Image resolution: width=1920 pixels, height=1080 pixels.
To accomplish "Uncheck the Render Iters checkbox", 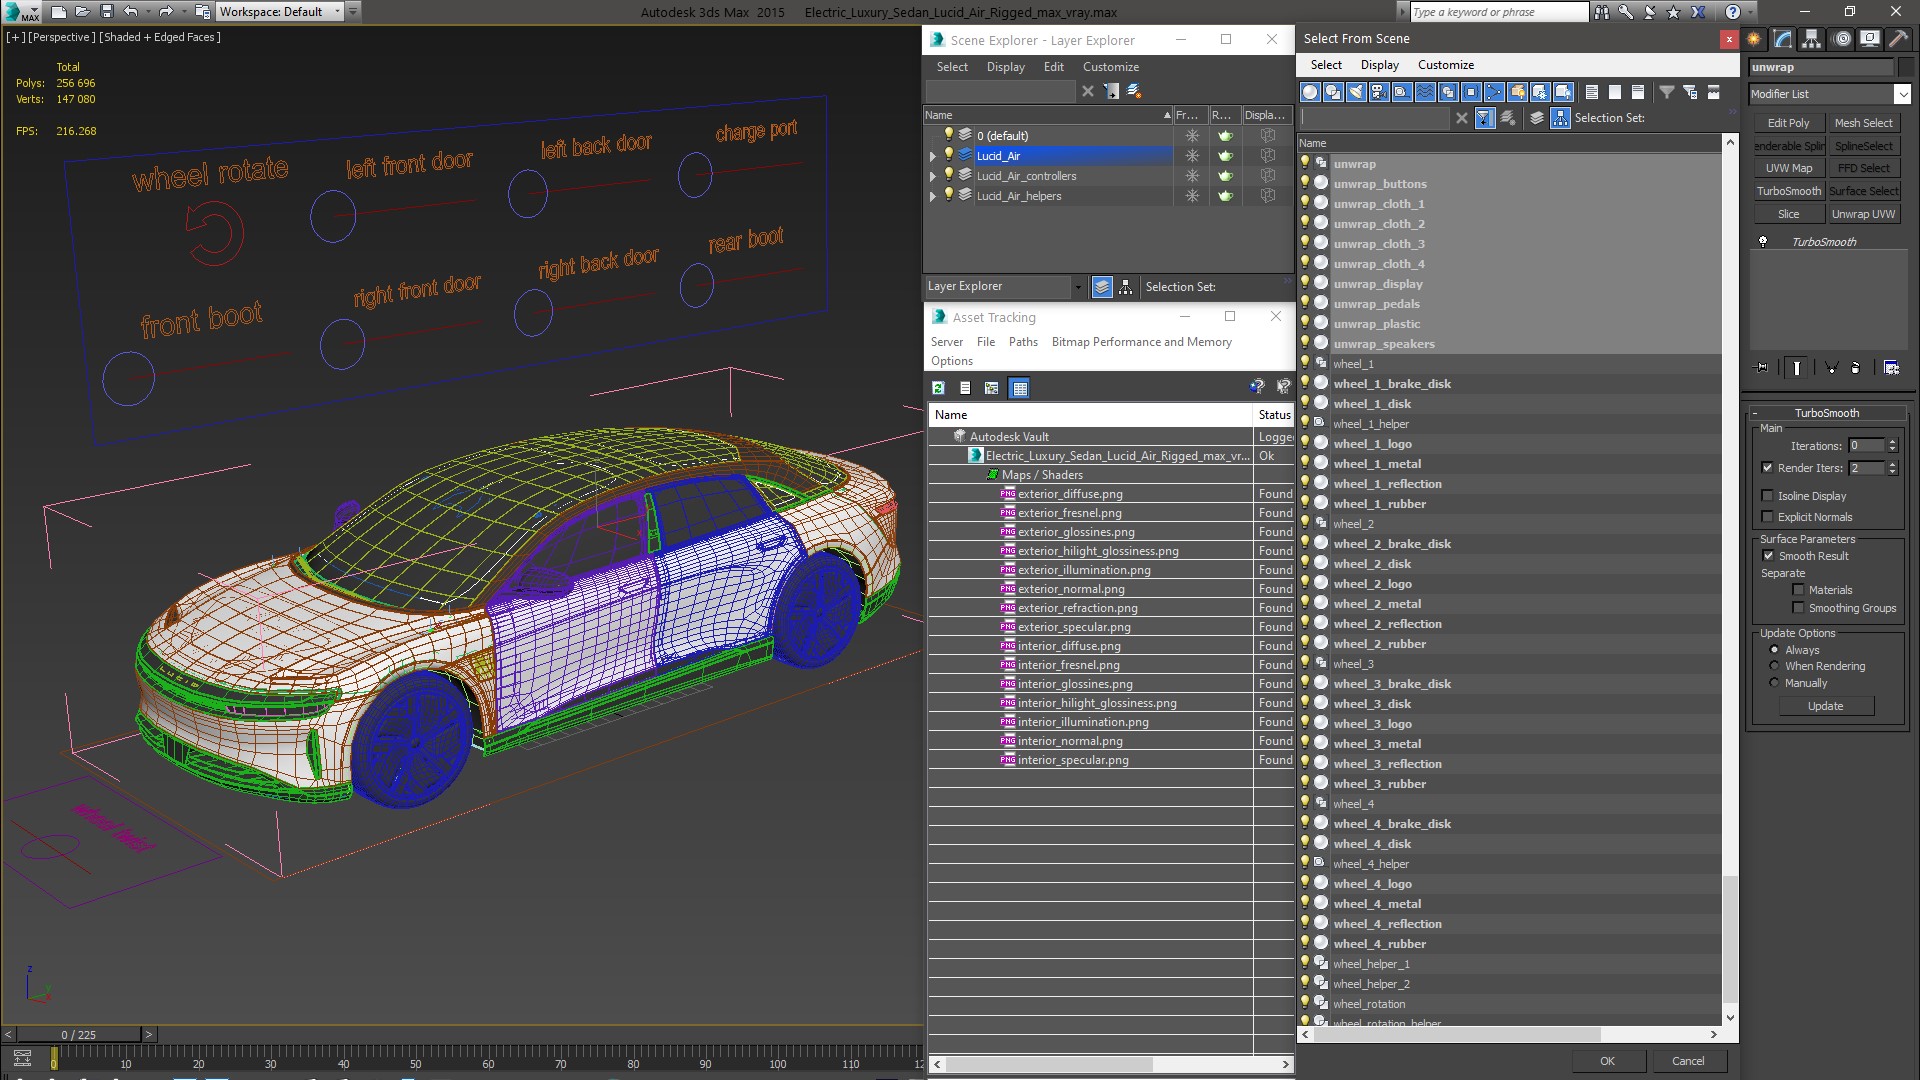I will click(x=1767, y=467).
